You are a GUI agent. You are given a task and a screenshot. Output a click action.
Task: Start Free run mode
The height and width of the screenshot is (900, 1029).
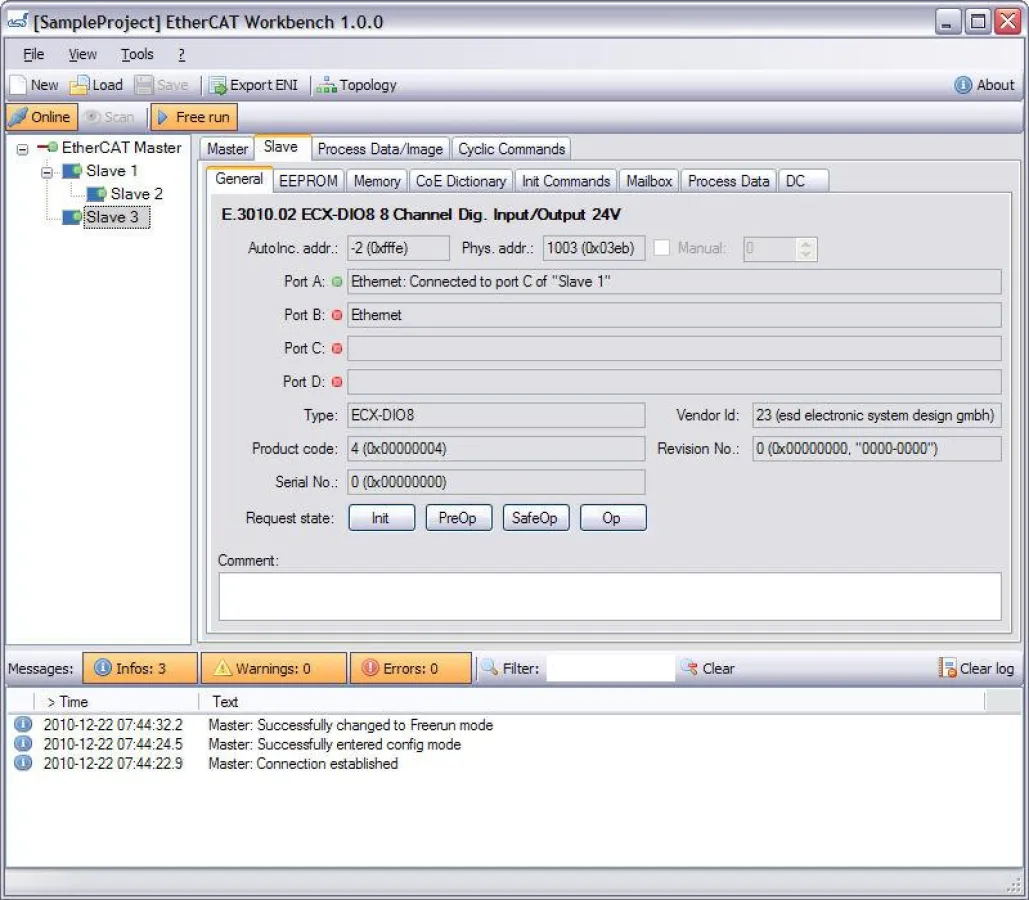[192, 117]
